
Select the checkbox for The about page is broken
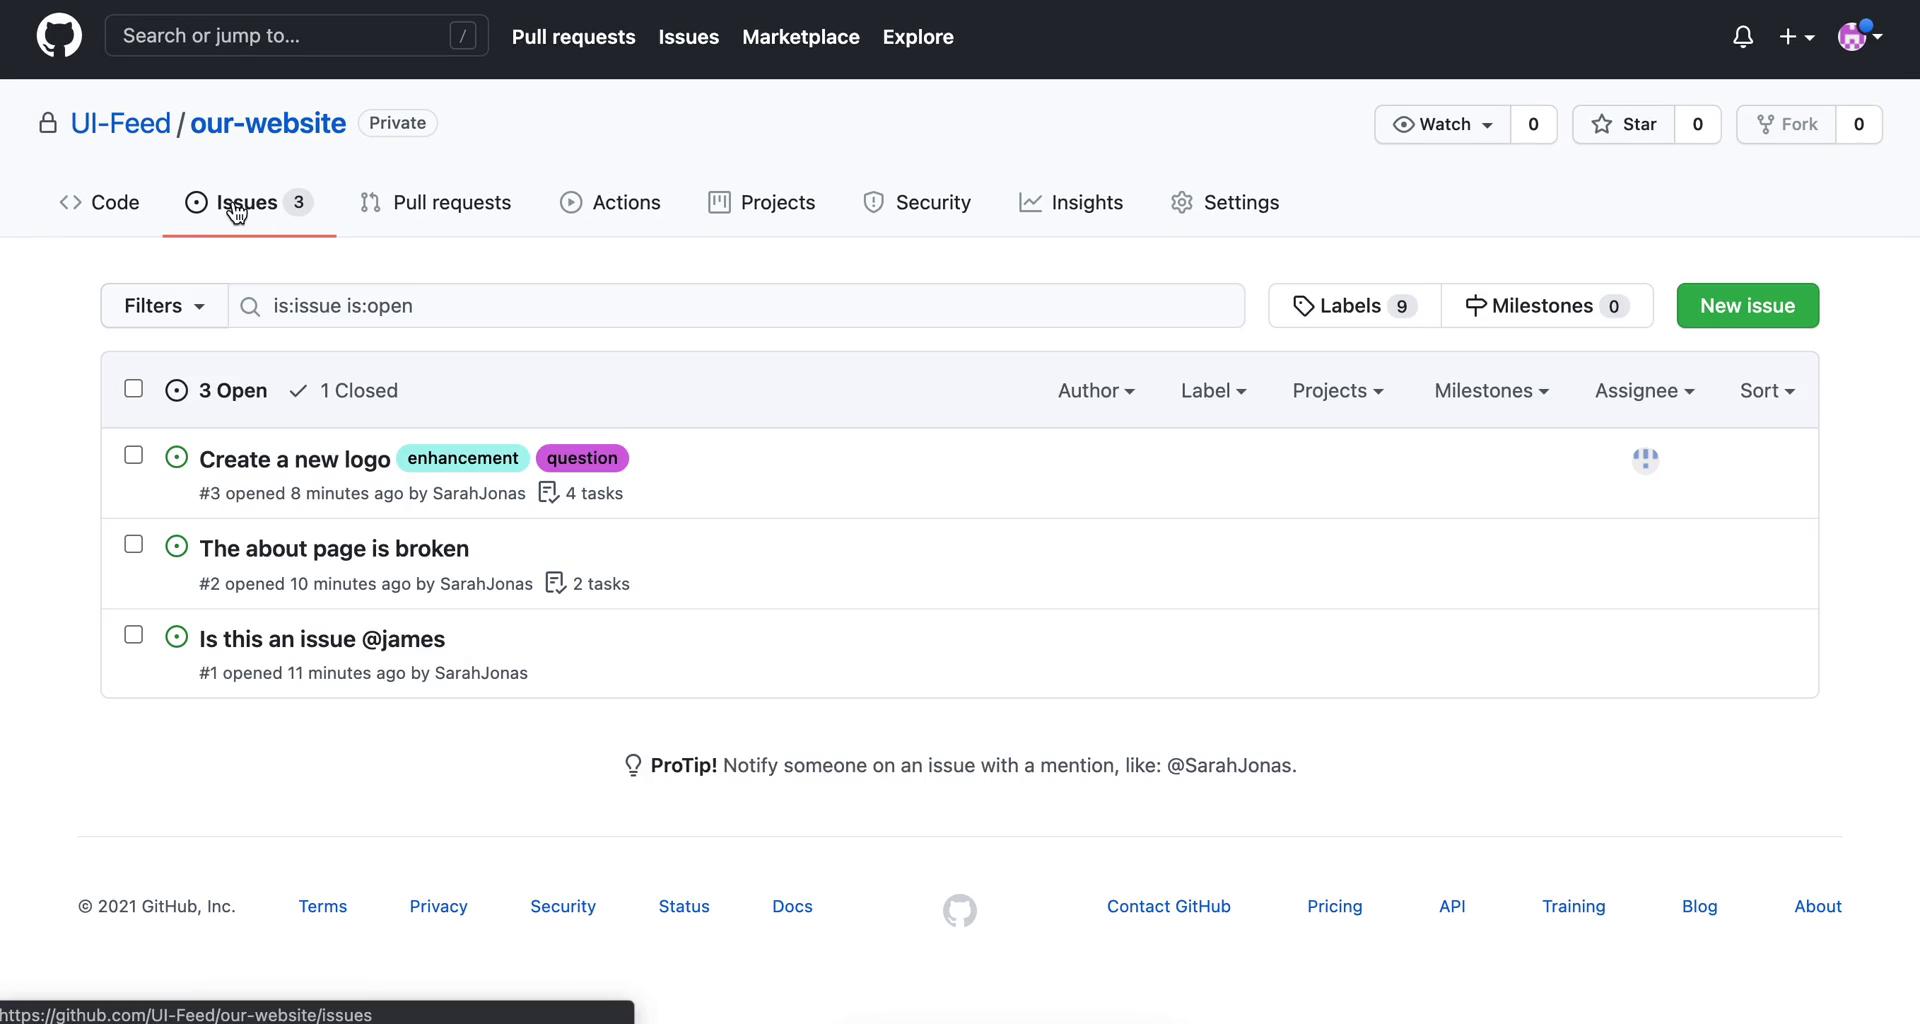(x=133, y=544)
